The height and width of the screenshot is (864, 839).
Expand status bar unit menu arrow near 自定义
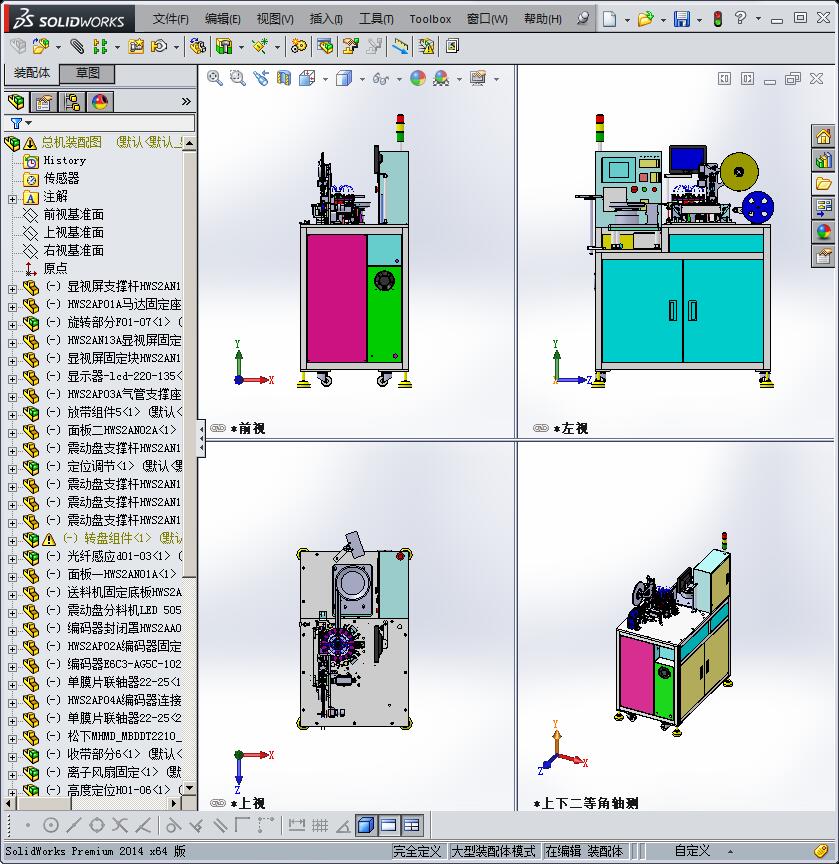click(730, 851)
